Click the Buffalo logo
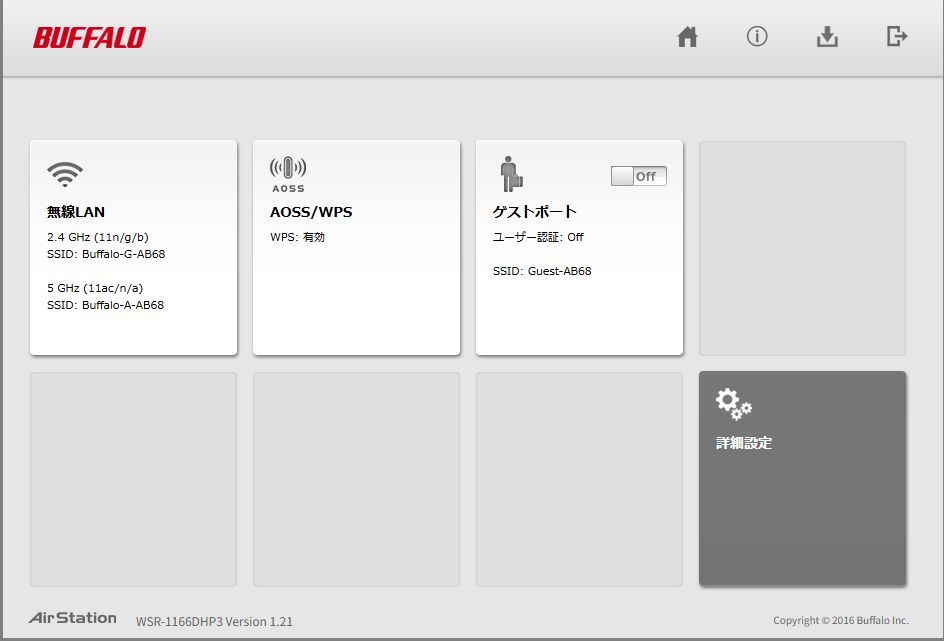Viewport: 944px width, 641px height. (x=89, y=37)
